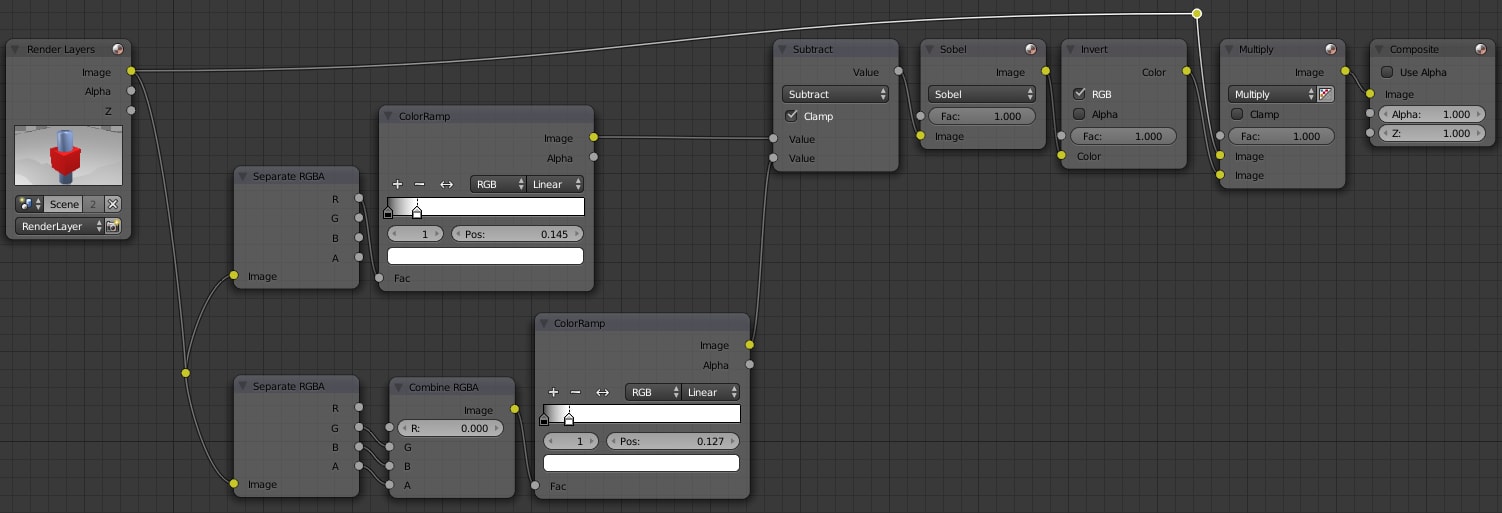
Task: Select black color stop in lower ColorRamp
Action: pos(544,419)
